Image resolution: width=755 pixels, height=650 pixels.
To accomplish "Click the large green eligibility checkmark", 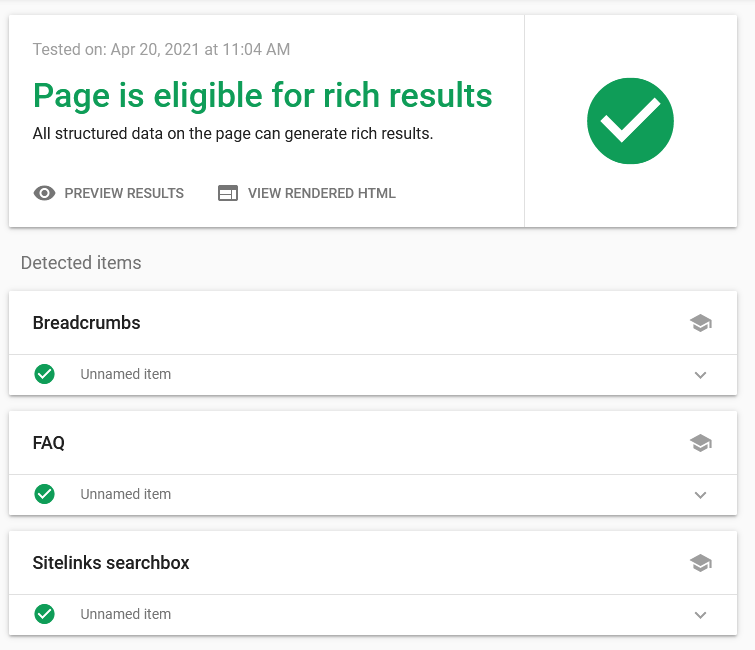I will click(x=630, y=121).
